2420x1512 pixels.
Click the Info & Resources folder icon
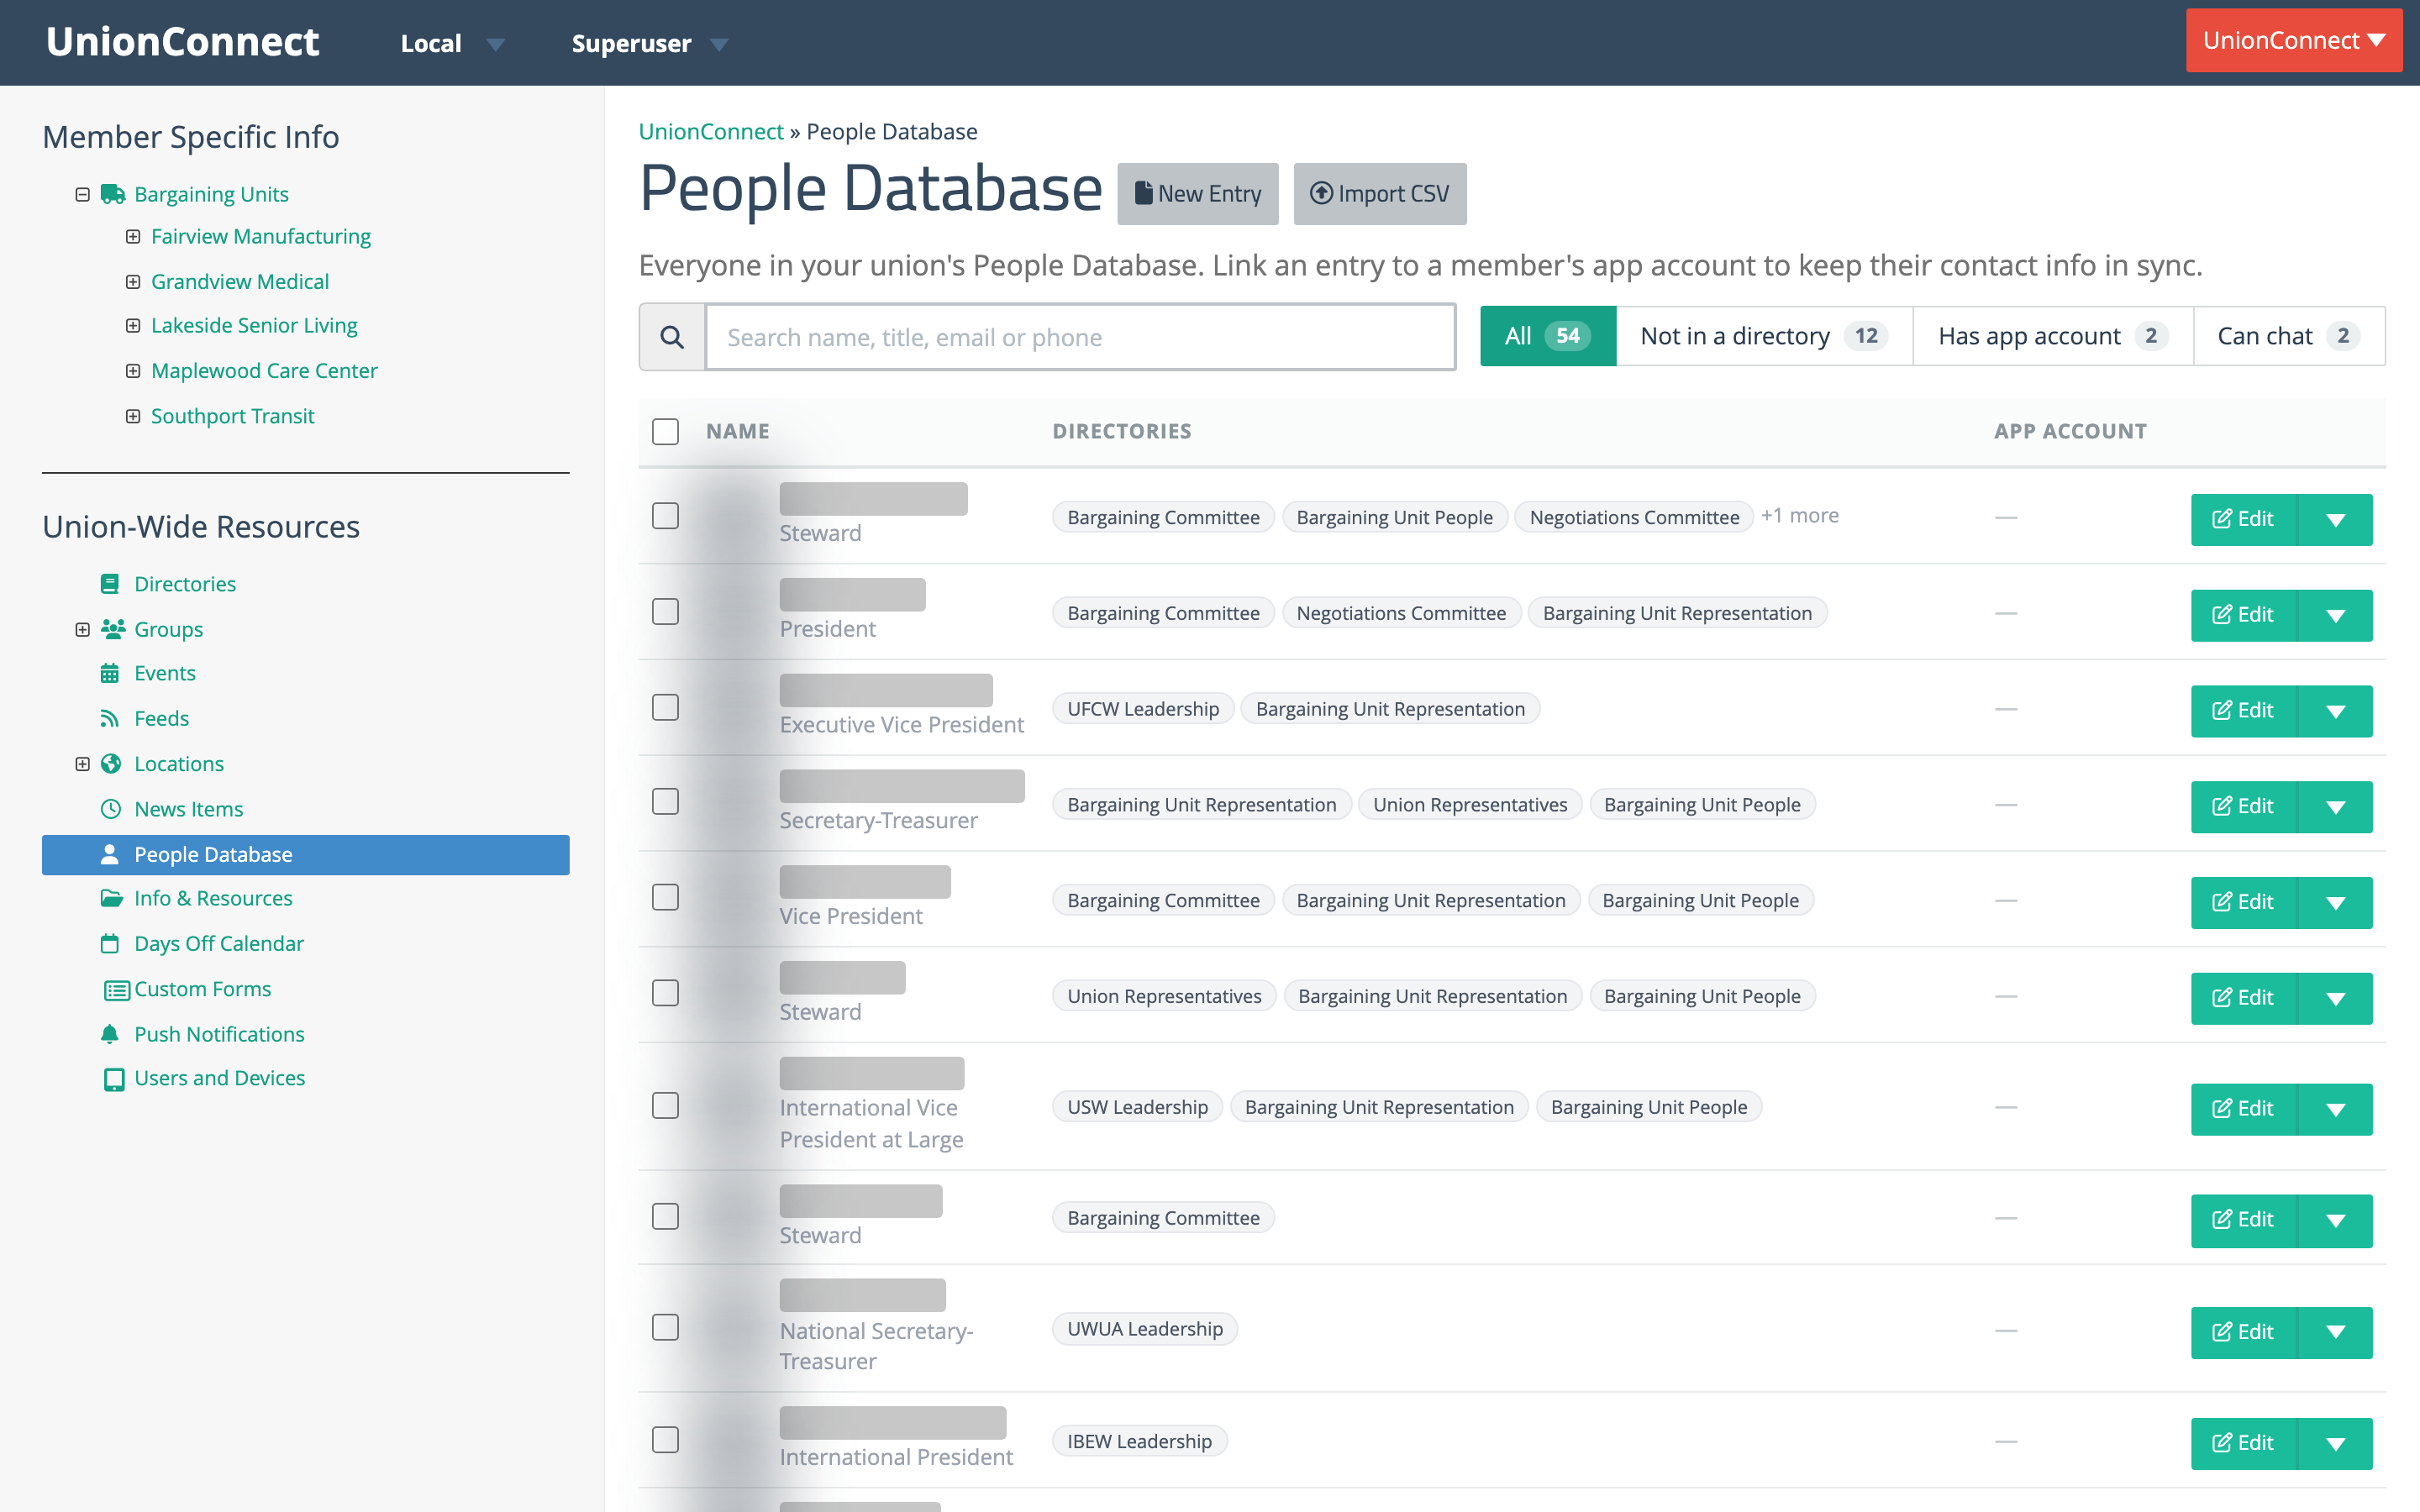(111, 898)
